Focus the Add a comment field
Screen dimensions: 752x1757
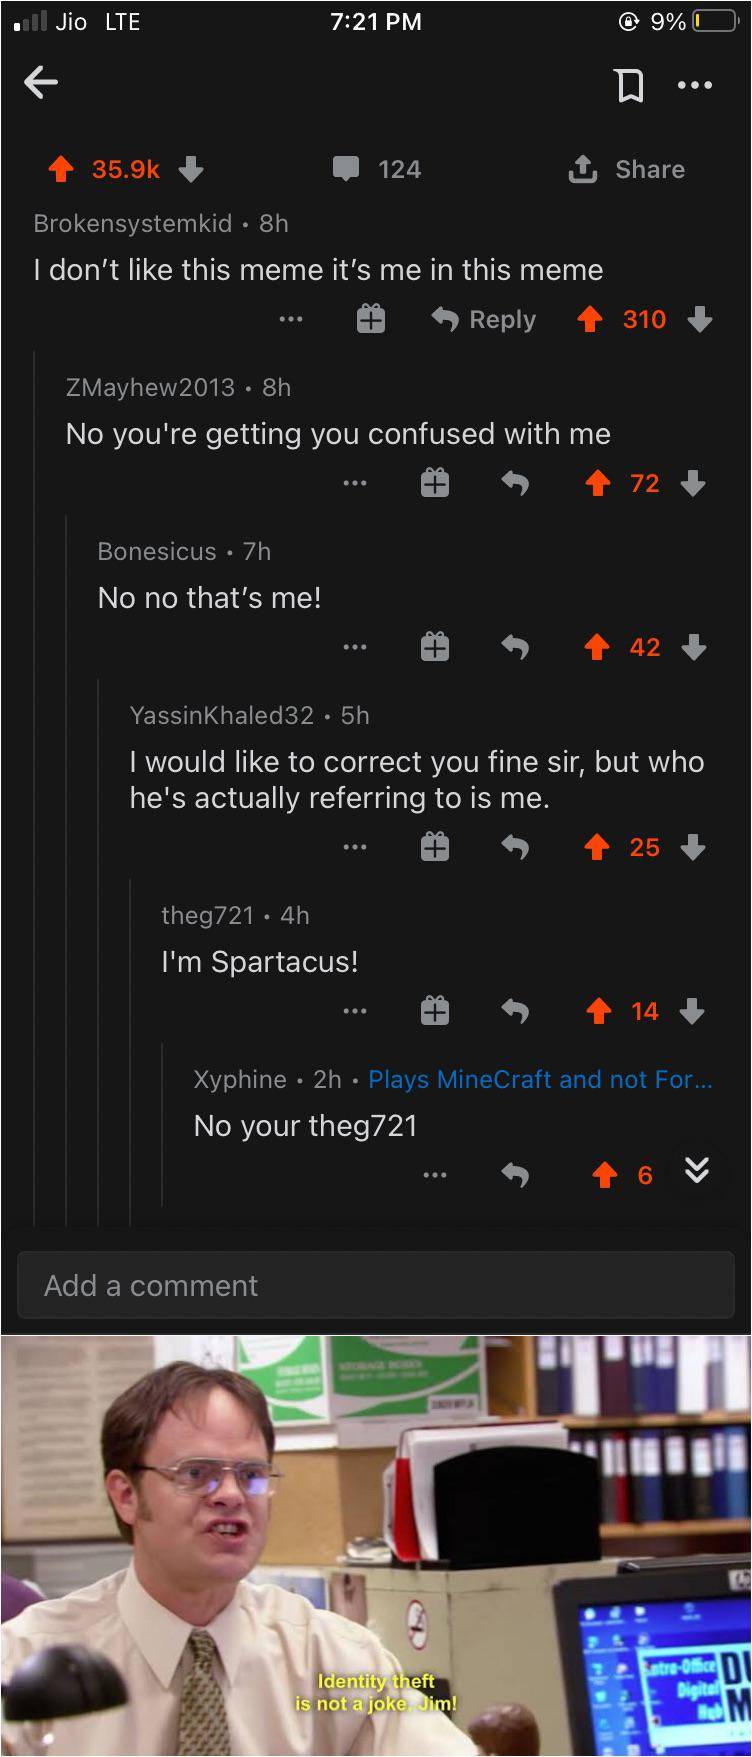pos(376,1285)
